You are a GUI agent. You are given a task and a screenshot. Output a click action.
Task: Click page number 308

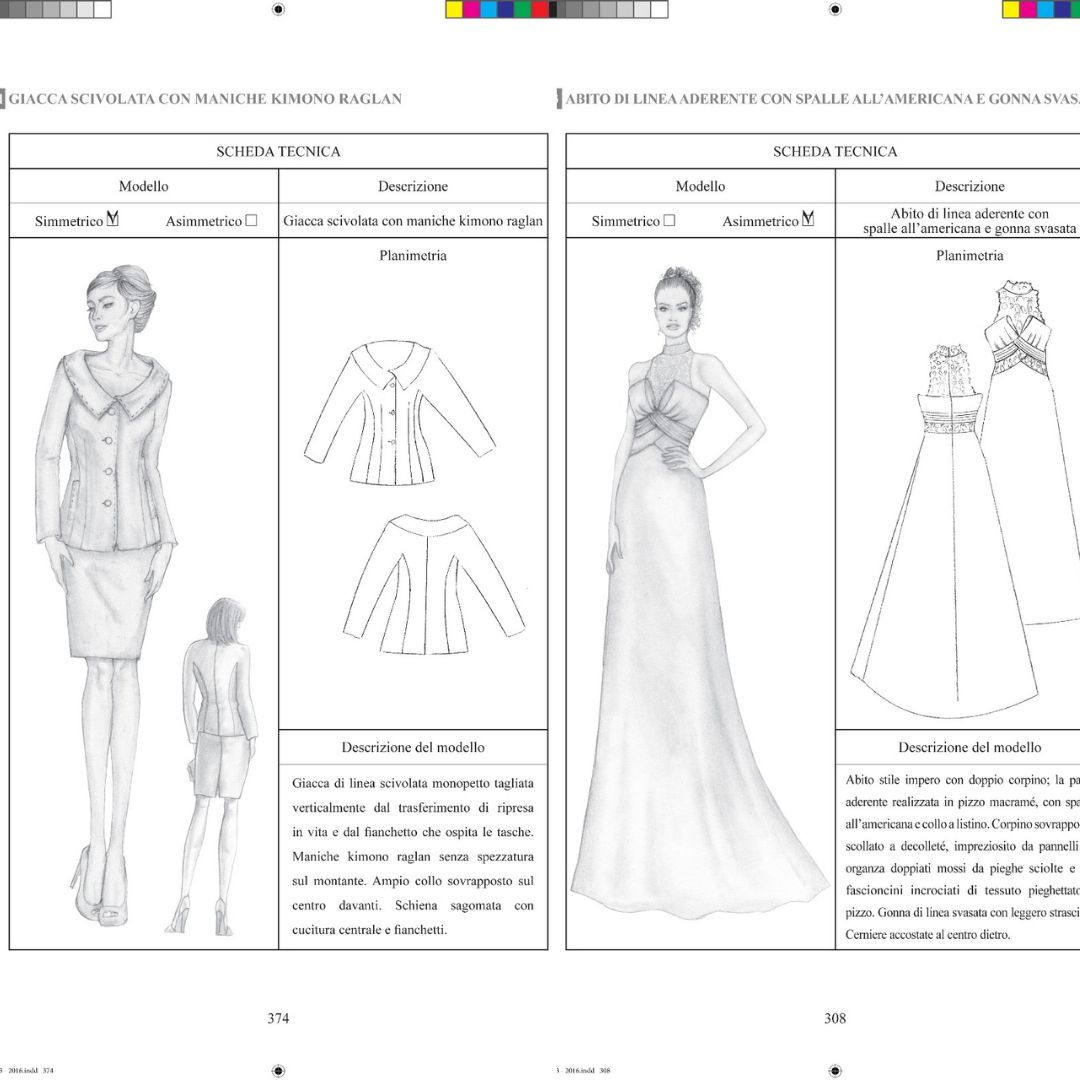point(835,1018)
